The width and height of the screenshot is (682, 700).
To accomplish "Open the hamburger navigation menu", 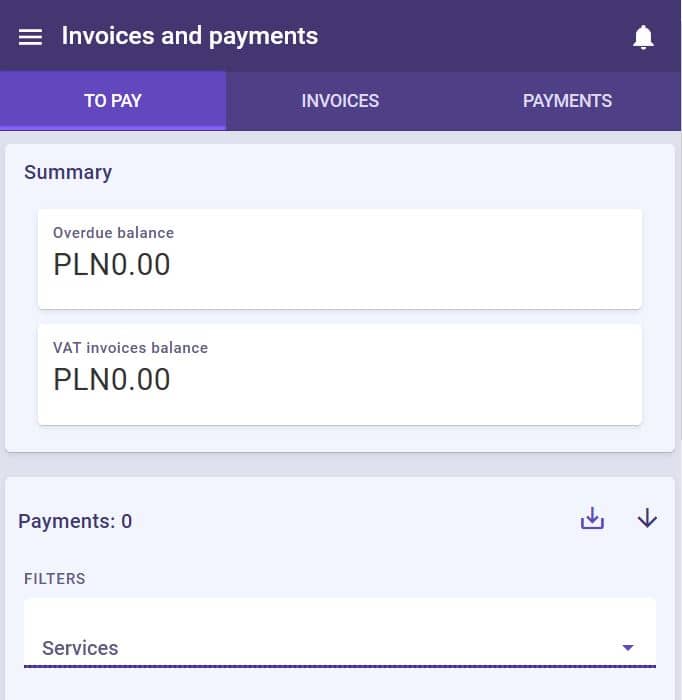I will (x=31, y=37).
